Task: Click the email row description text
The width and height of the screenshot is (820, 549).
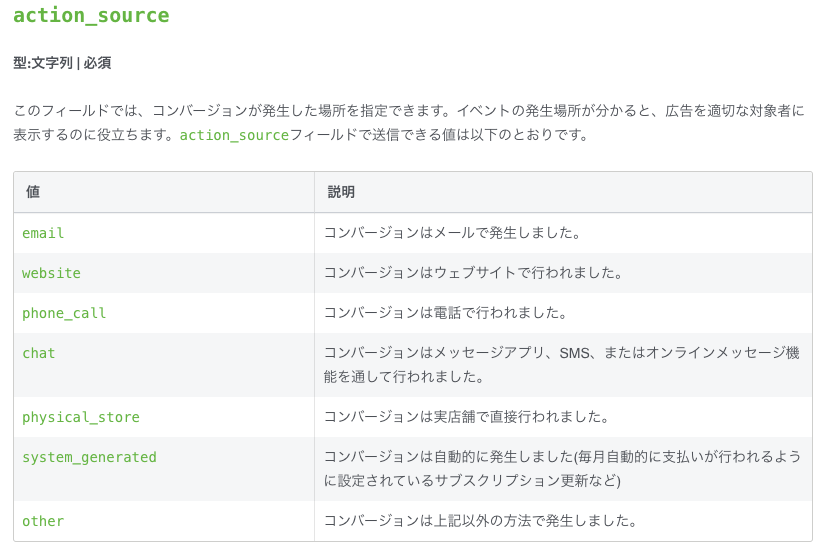Action: coord(452,233)
